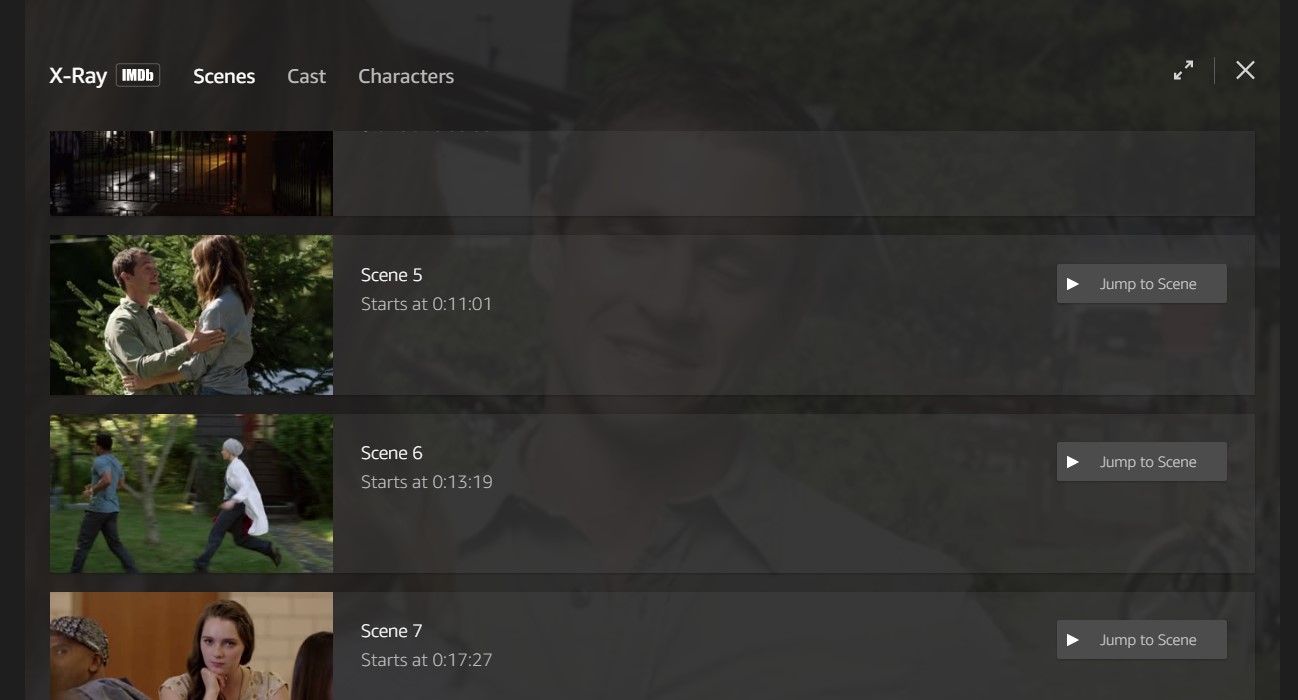
Task: Click the X-Ray title label
Action: [78, 76]
